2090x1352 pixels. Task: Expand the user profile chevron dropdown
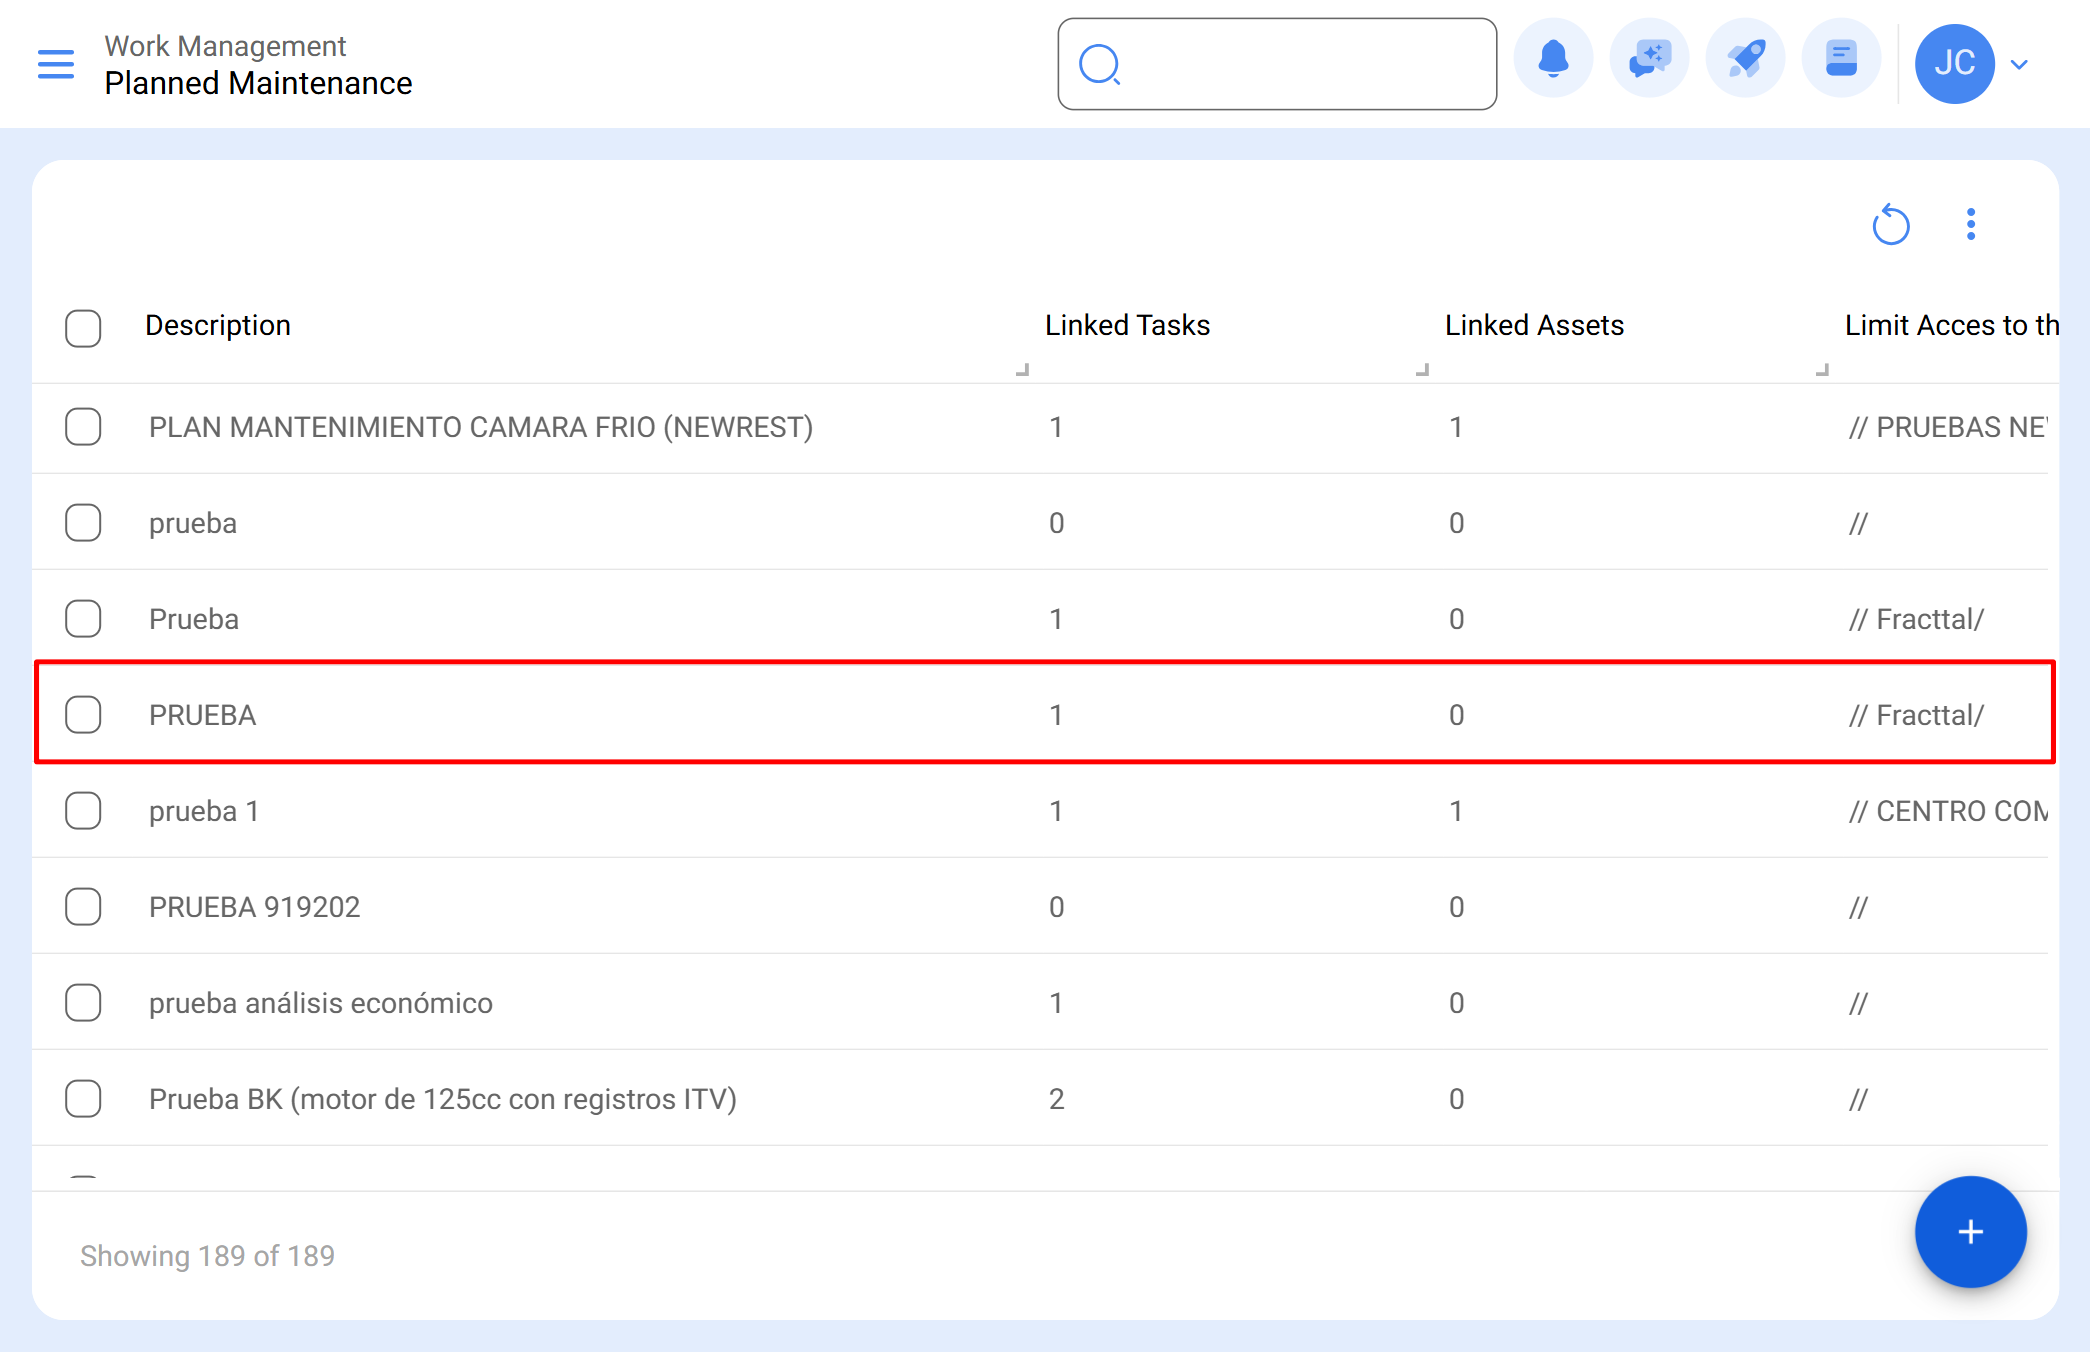click(2019, 64)
